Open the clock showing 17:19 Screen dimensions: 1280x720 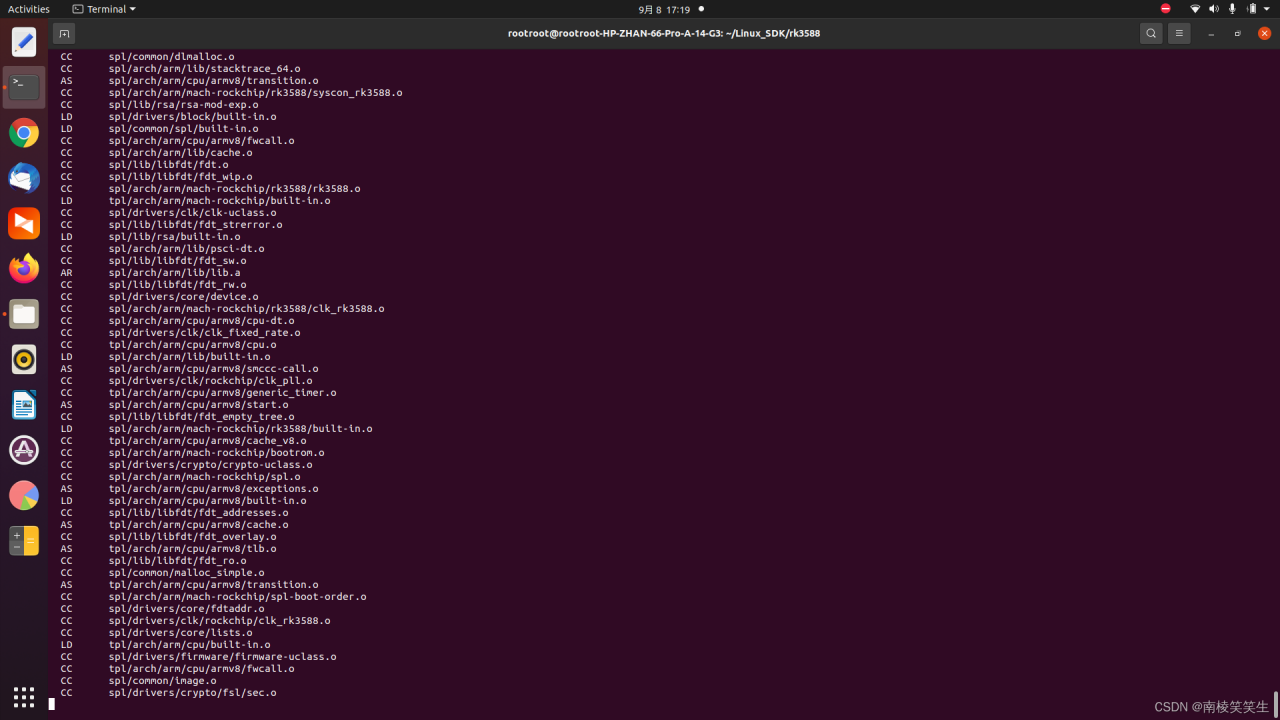[x=665, y=9]
